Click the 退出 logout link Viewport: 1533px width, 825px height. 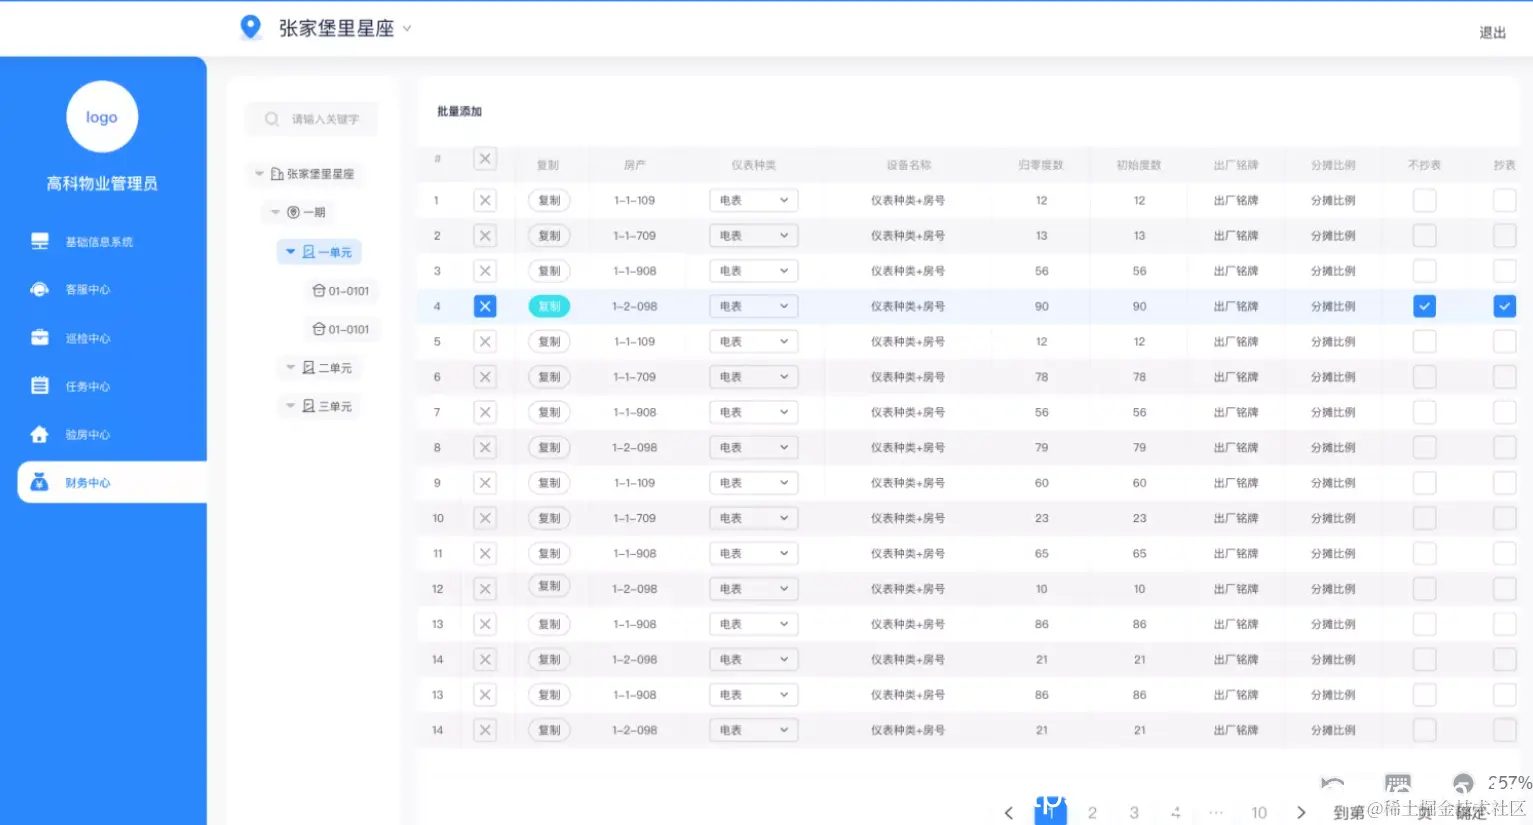pyautogui.click(x=1492, y=32)
